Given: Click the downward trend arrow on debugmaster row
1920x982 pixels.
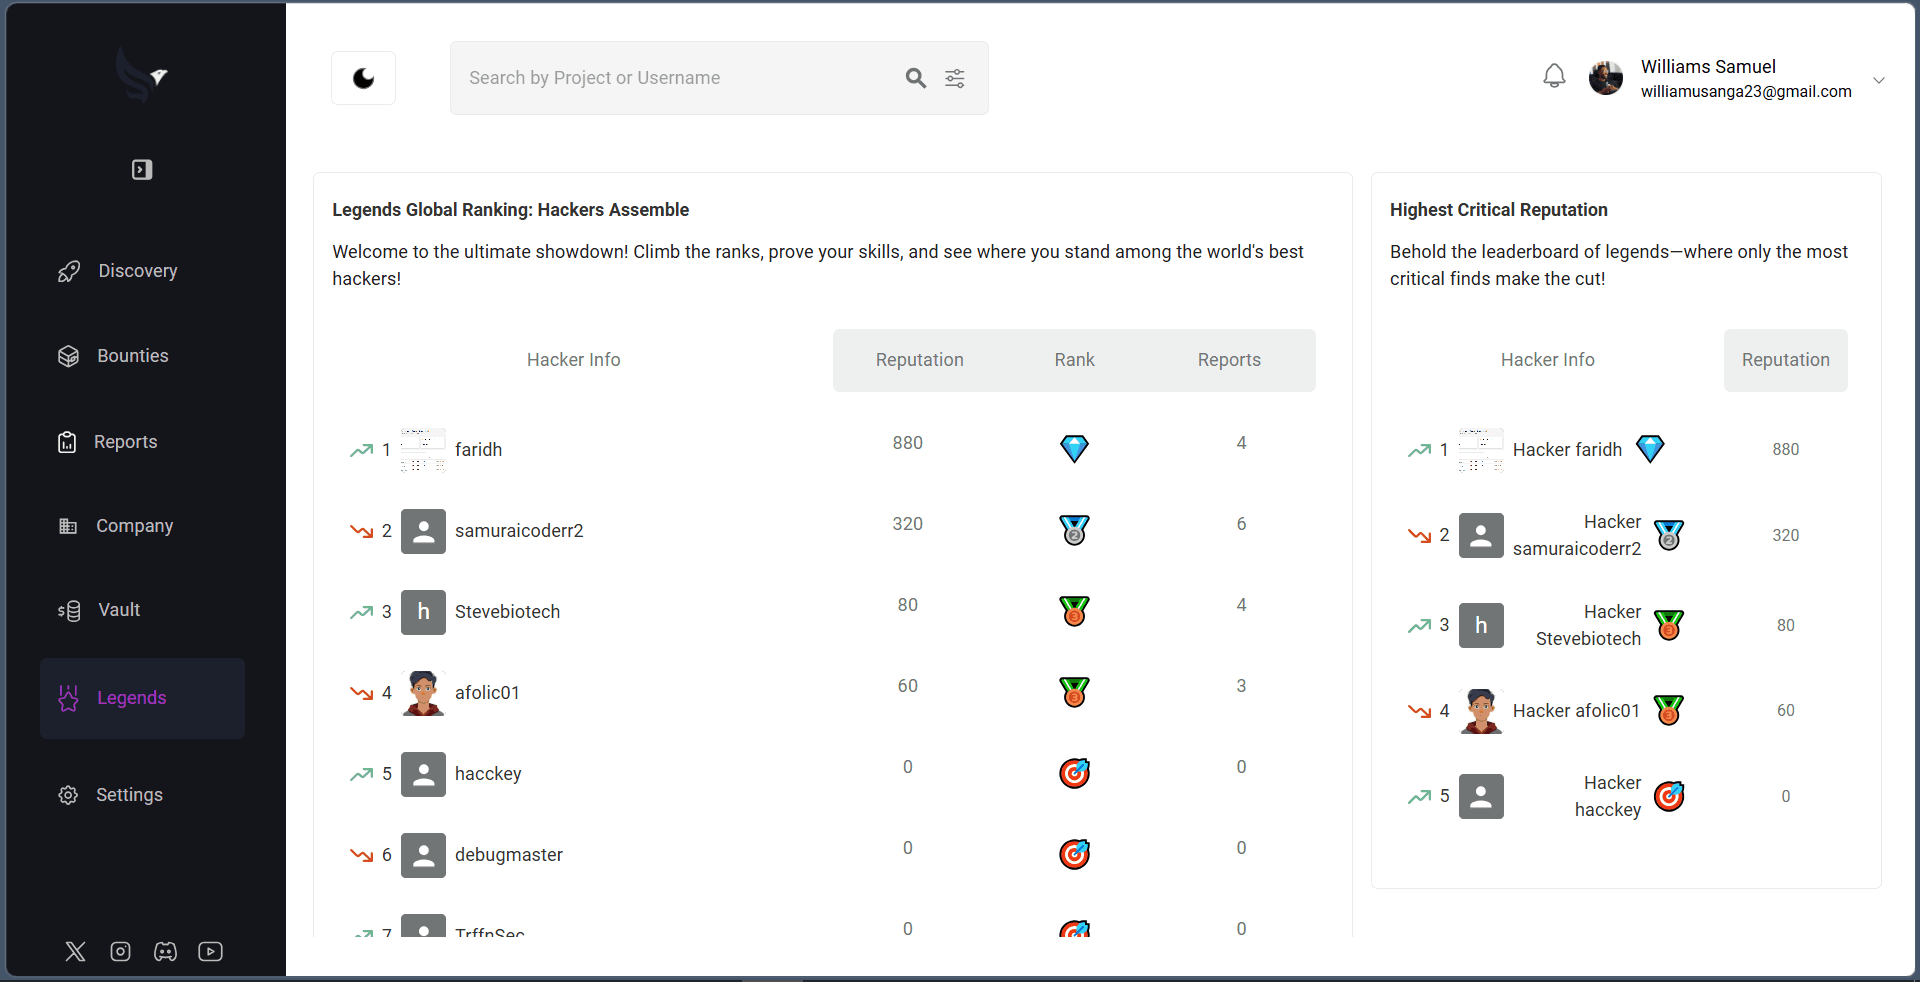Looking at the screenshot, I should point(361,855).
